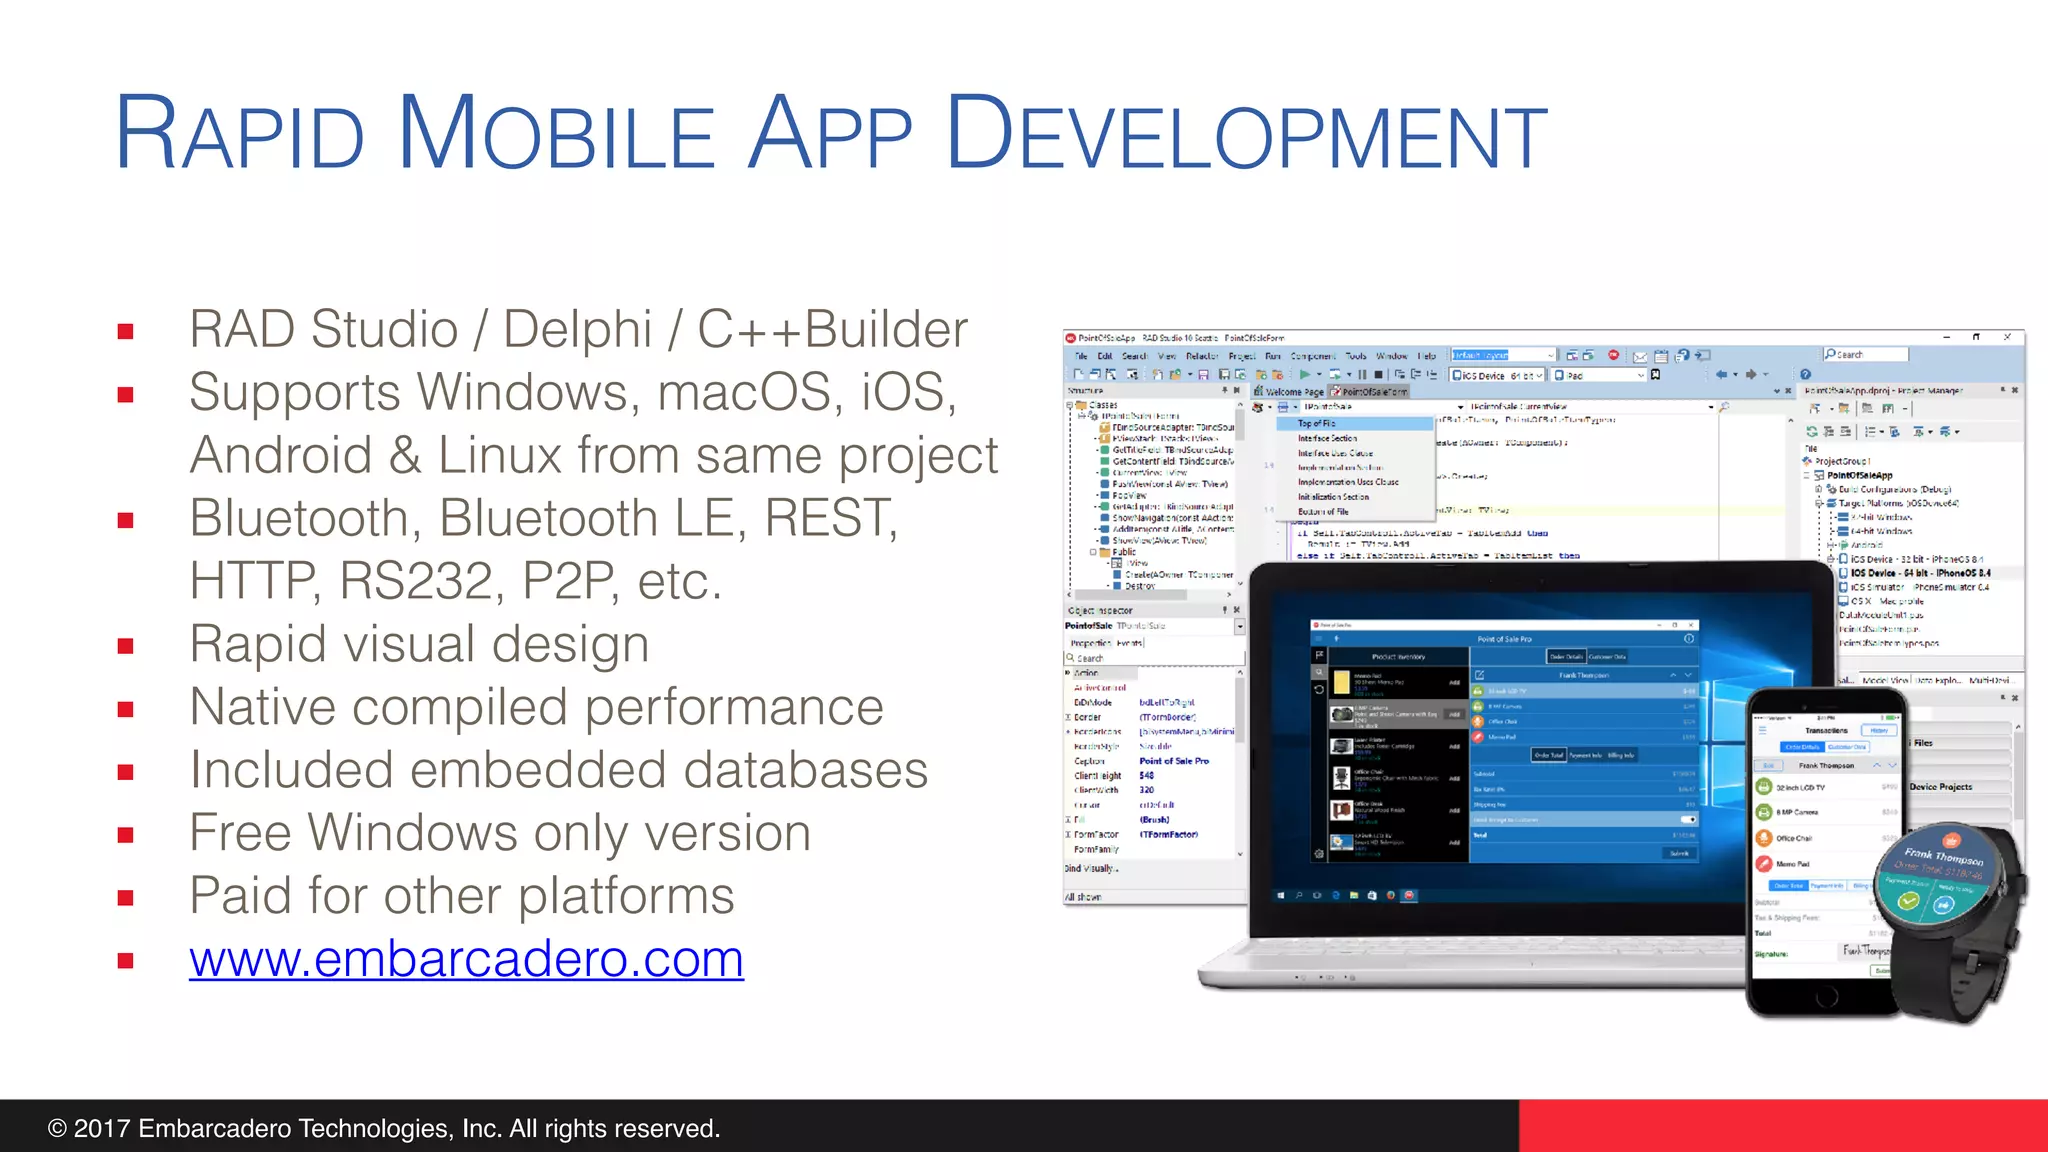Click the Structure panel vertical scrollbar
Viewport: 2048px width, 1152px height.
click(x=1240, y=495)
